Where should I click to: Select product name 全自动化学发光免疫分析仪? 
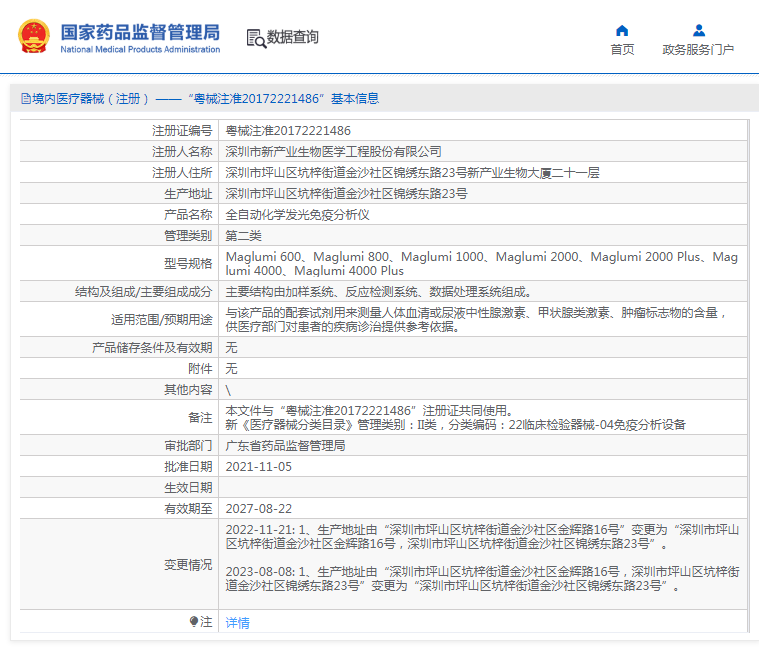pos(297,215)
